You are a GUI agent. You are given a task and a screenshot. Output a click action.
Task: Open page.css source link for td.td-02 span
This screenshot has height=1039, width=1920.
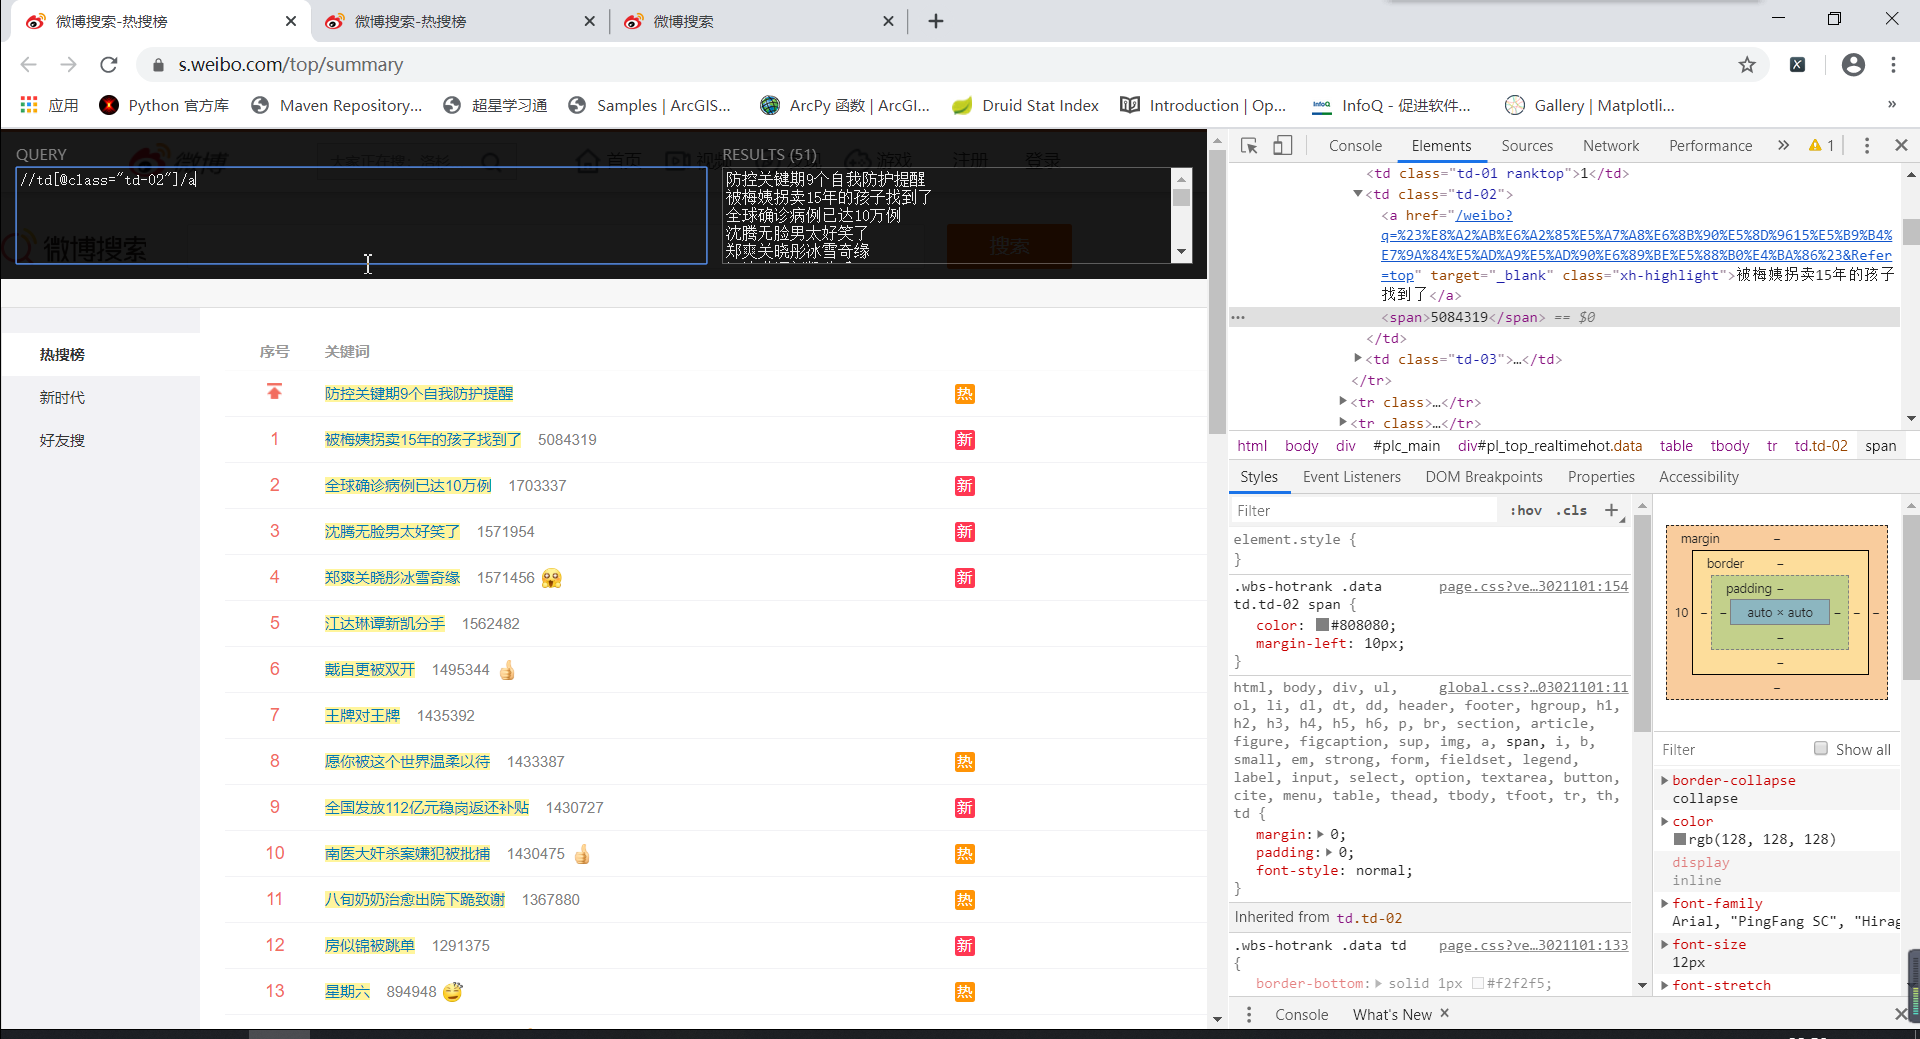pyautogui.click(x=1533, y=586)
